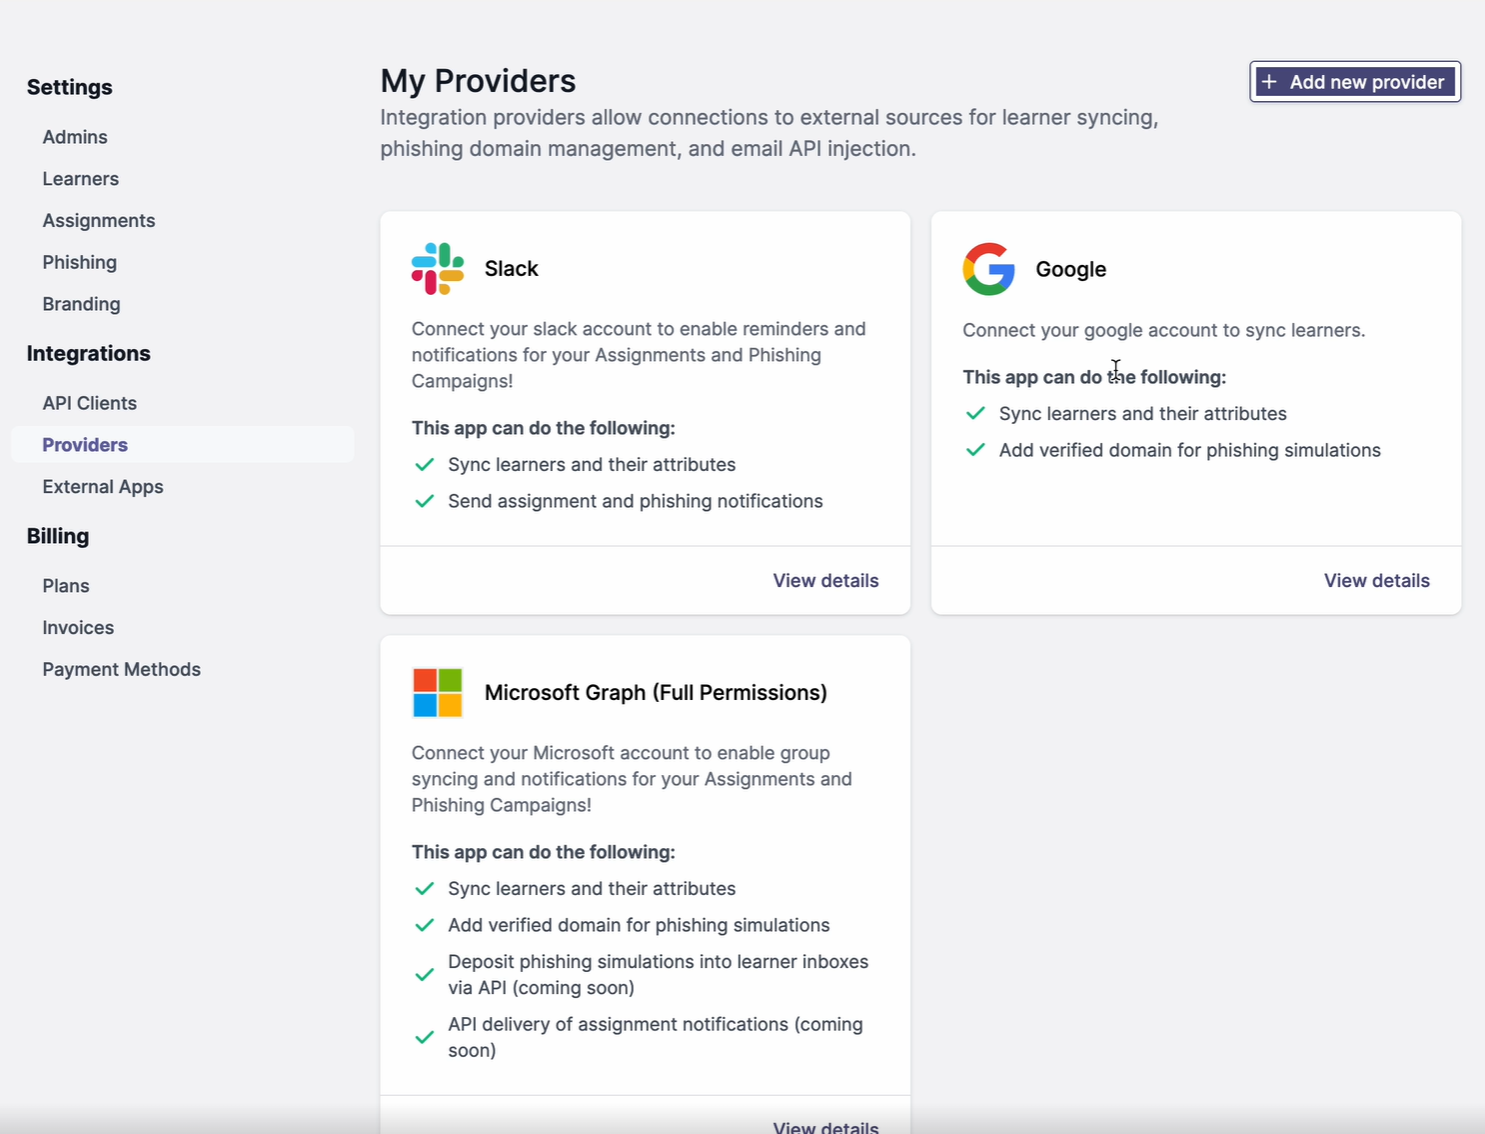Click the My Providers heading

click(x=478, y=81)
